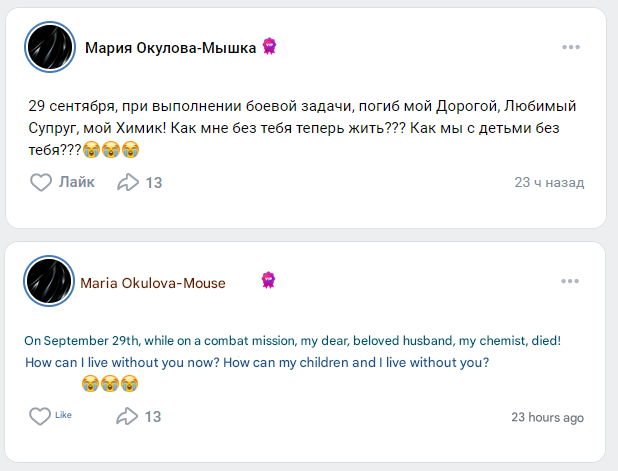Click the share arrow on the English post
This screenshot has height=471, width=618.
(x=128, y=416)
